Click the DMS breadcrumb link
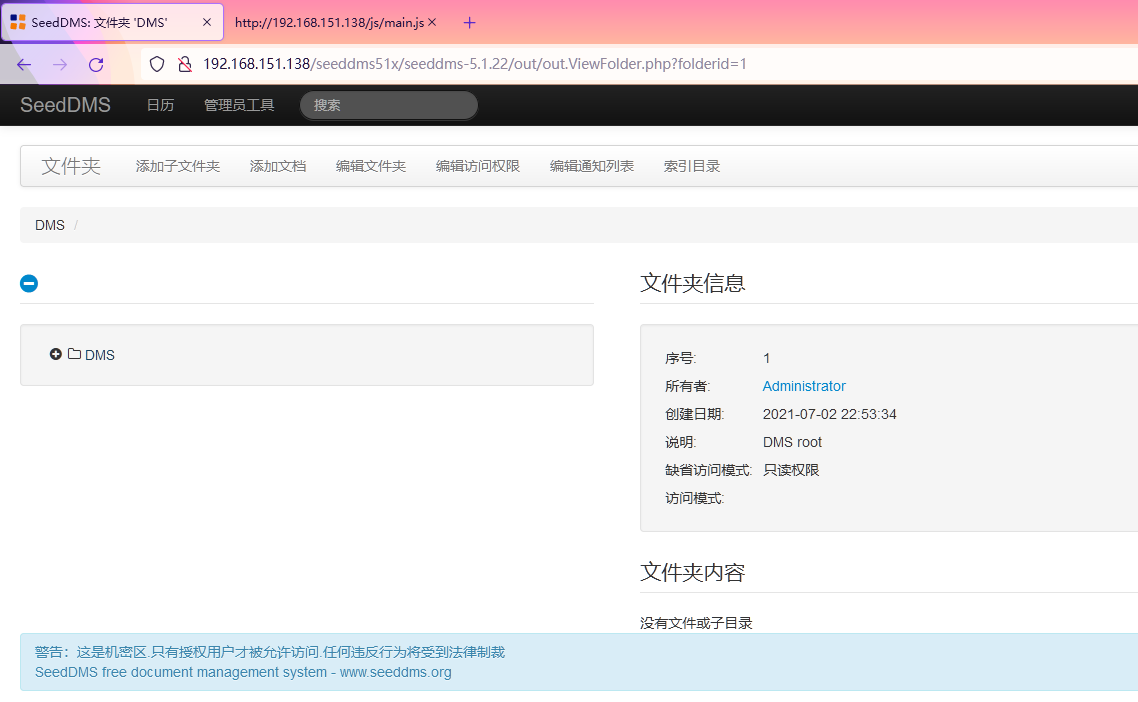This screenshot has width=1138, height=702. point(50,225)
